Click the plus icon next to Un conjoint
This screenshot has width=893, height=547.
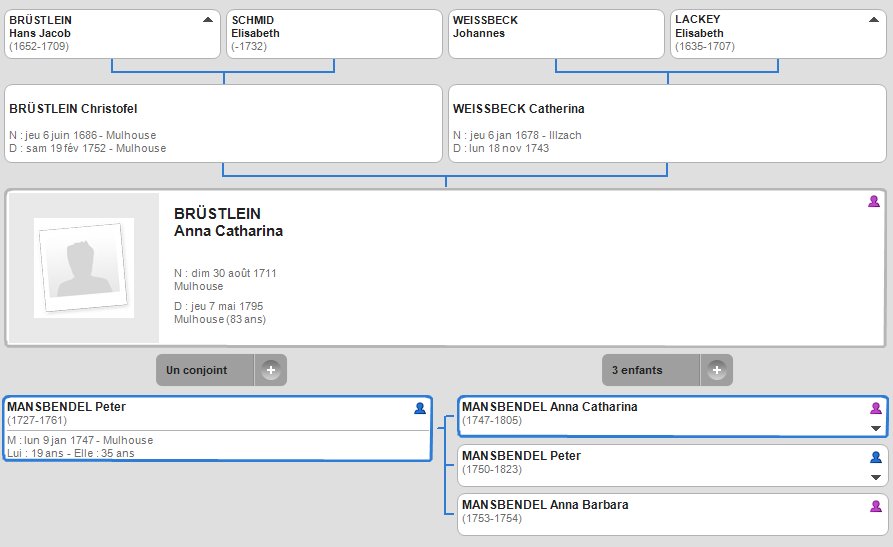tap(271, 370)
